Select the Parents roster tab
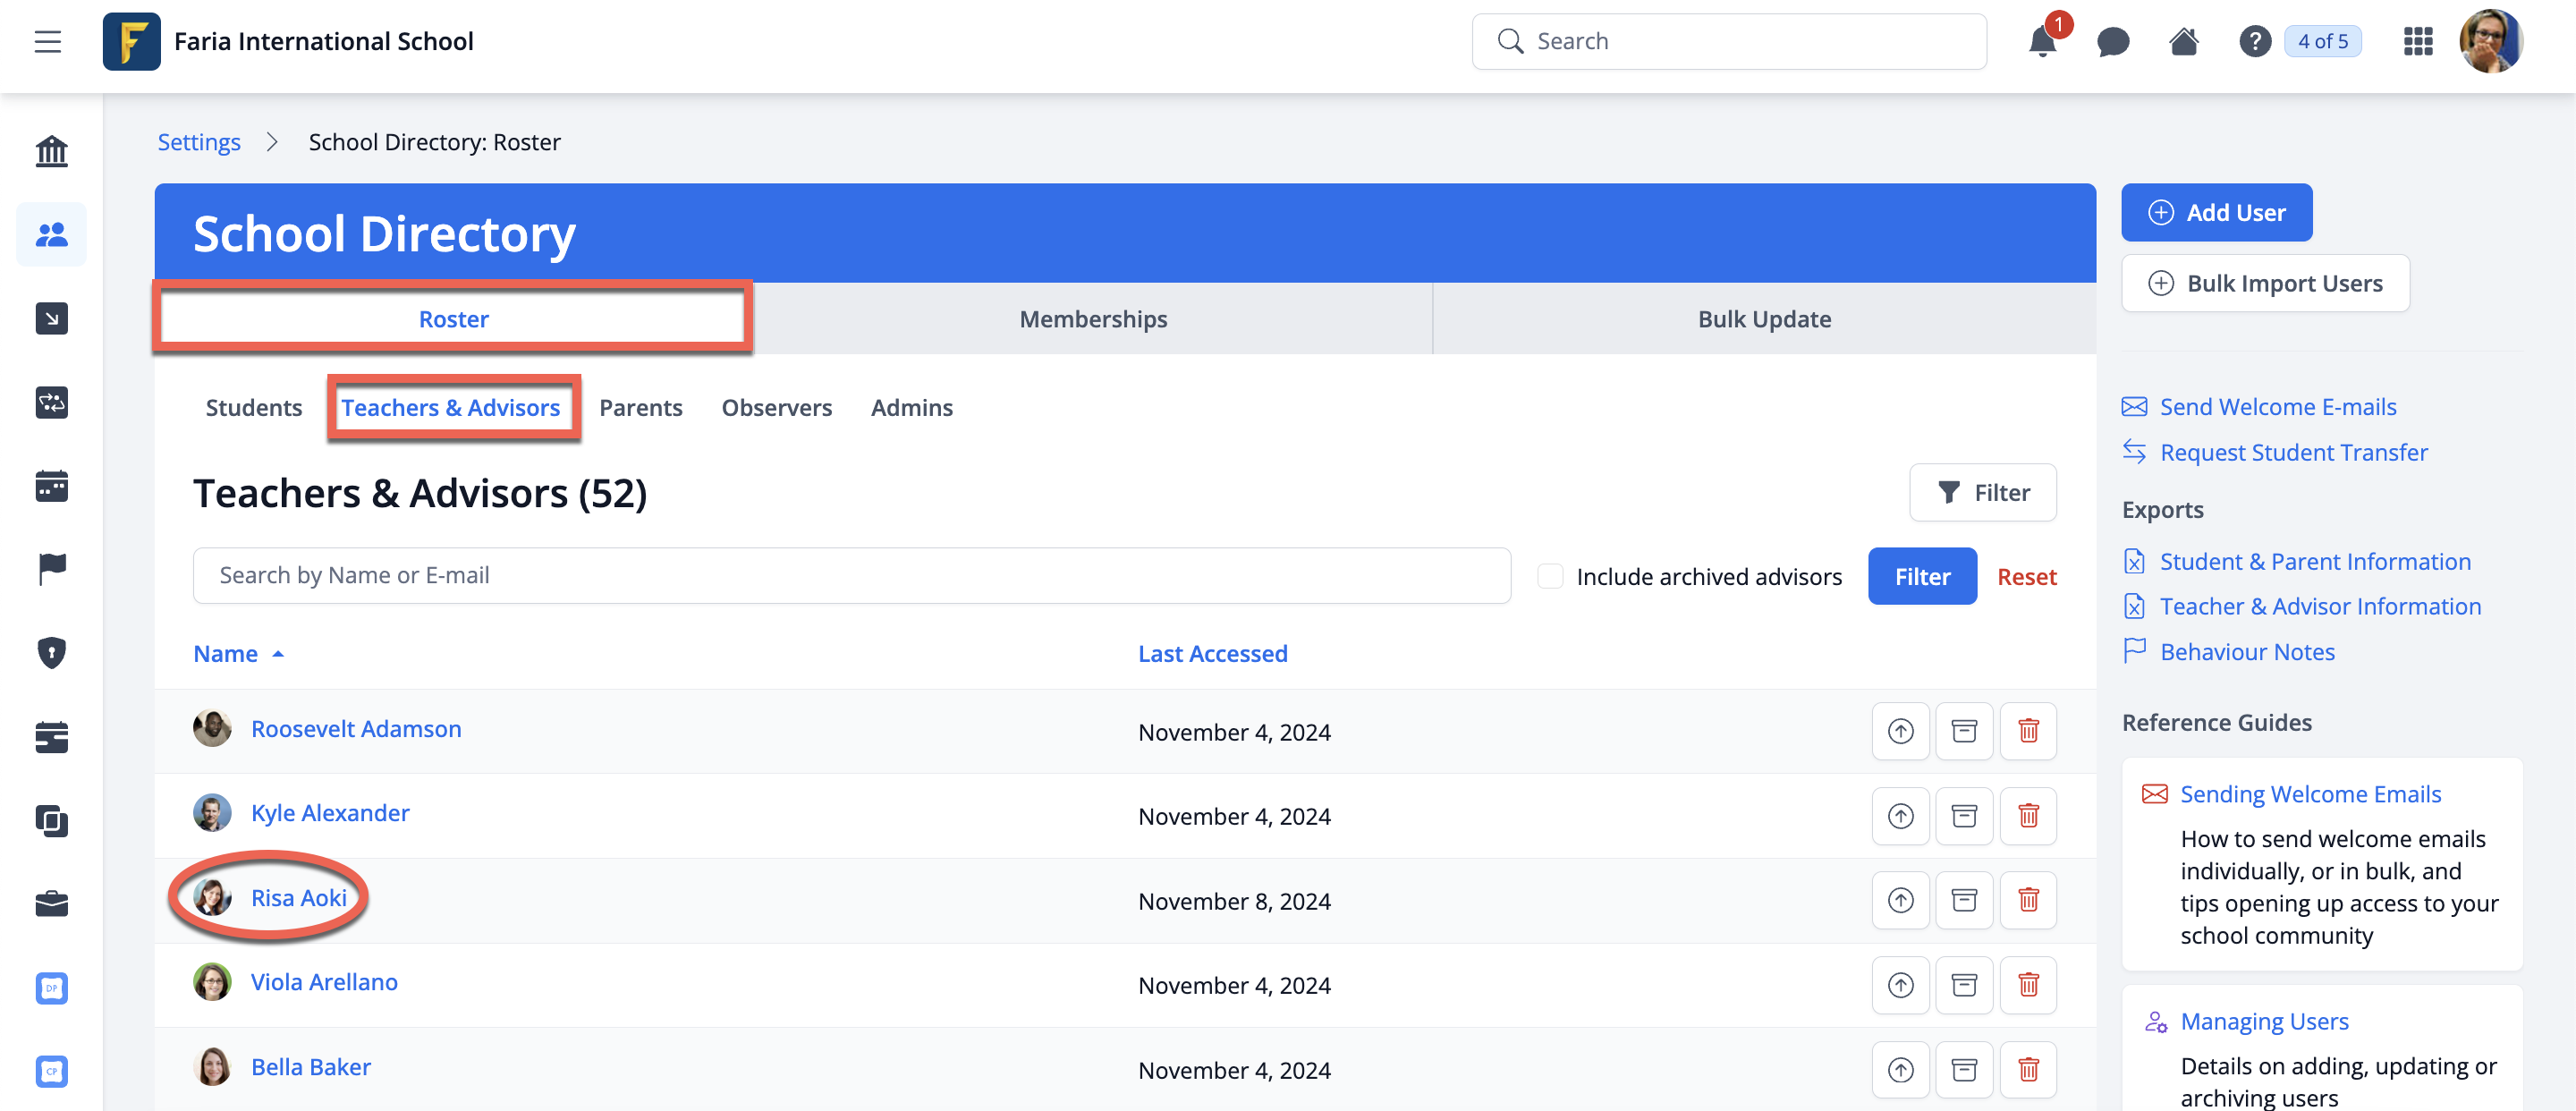Viewport: 2576px width, 1111px height. (x=640, y=408)
